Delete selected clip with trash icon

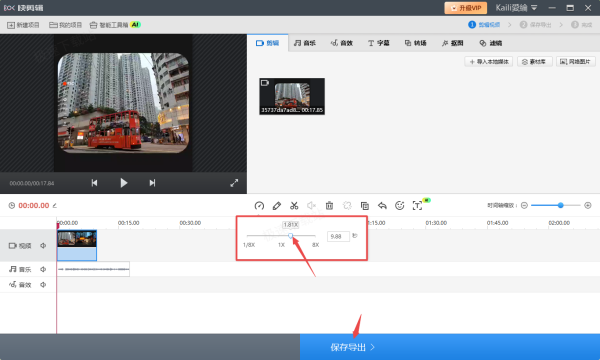(x=329, y=206)
